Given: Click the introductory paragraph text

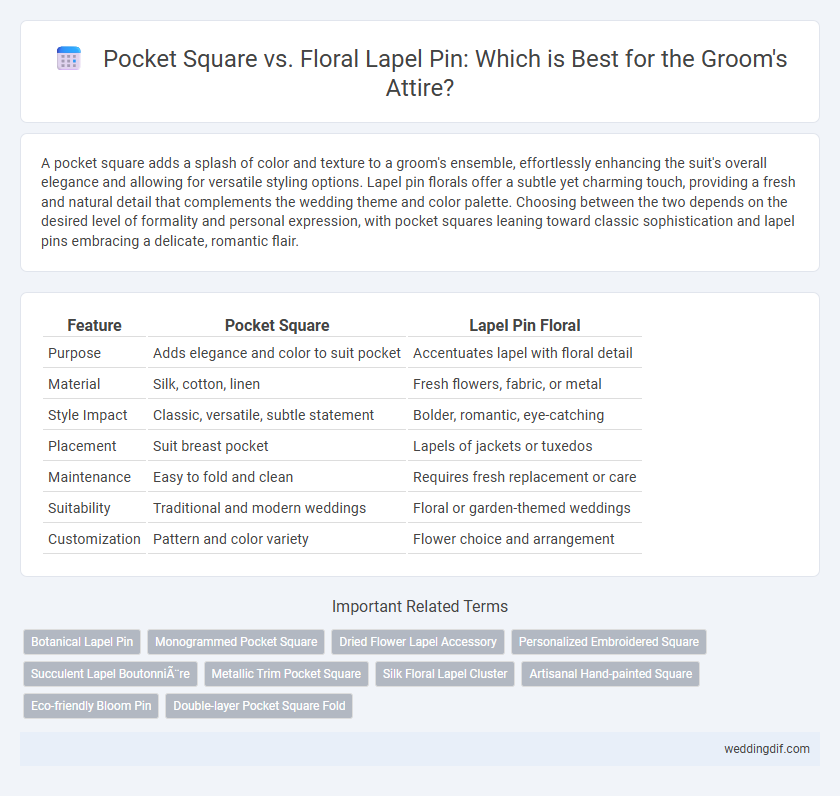Looking at the screenshot, I should click(420, 202).
